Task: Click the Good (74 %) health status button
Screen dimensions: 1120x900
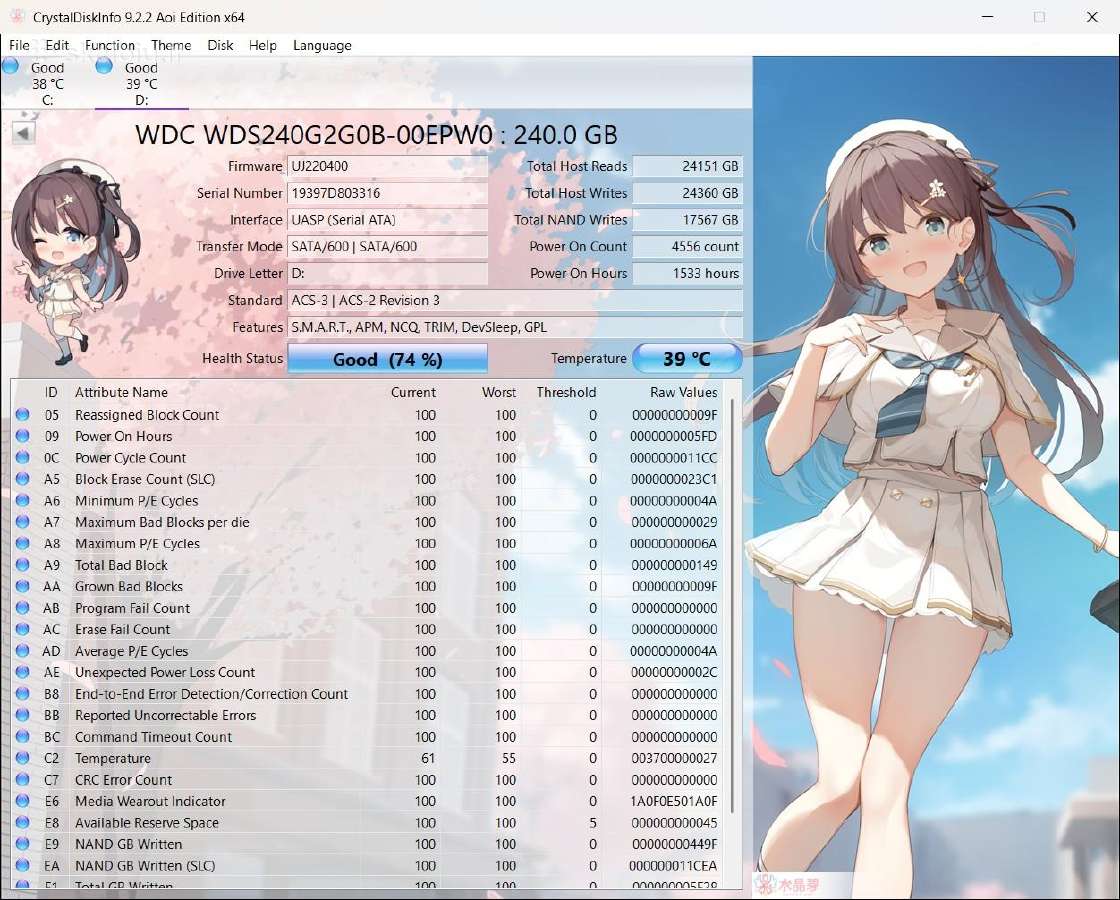Action: (x=388, y=359)
